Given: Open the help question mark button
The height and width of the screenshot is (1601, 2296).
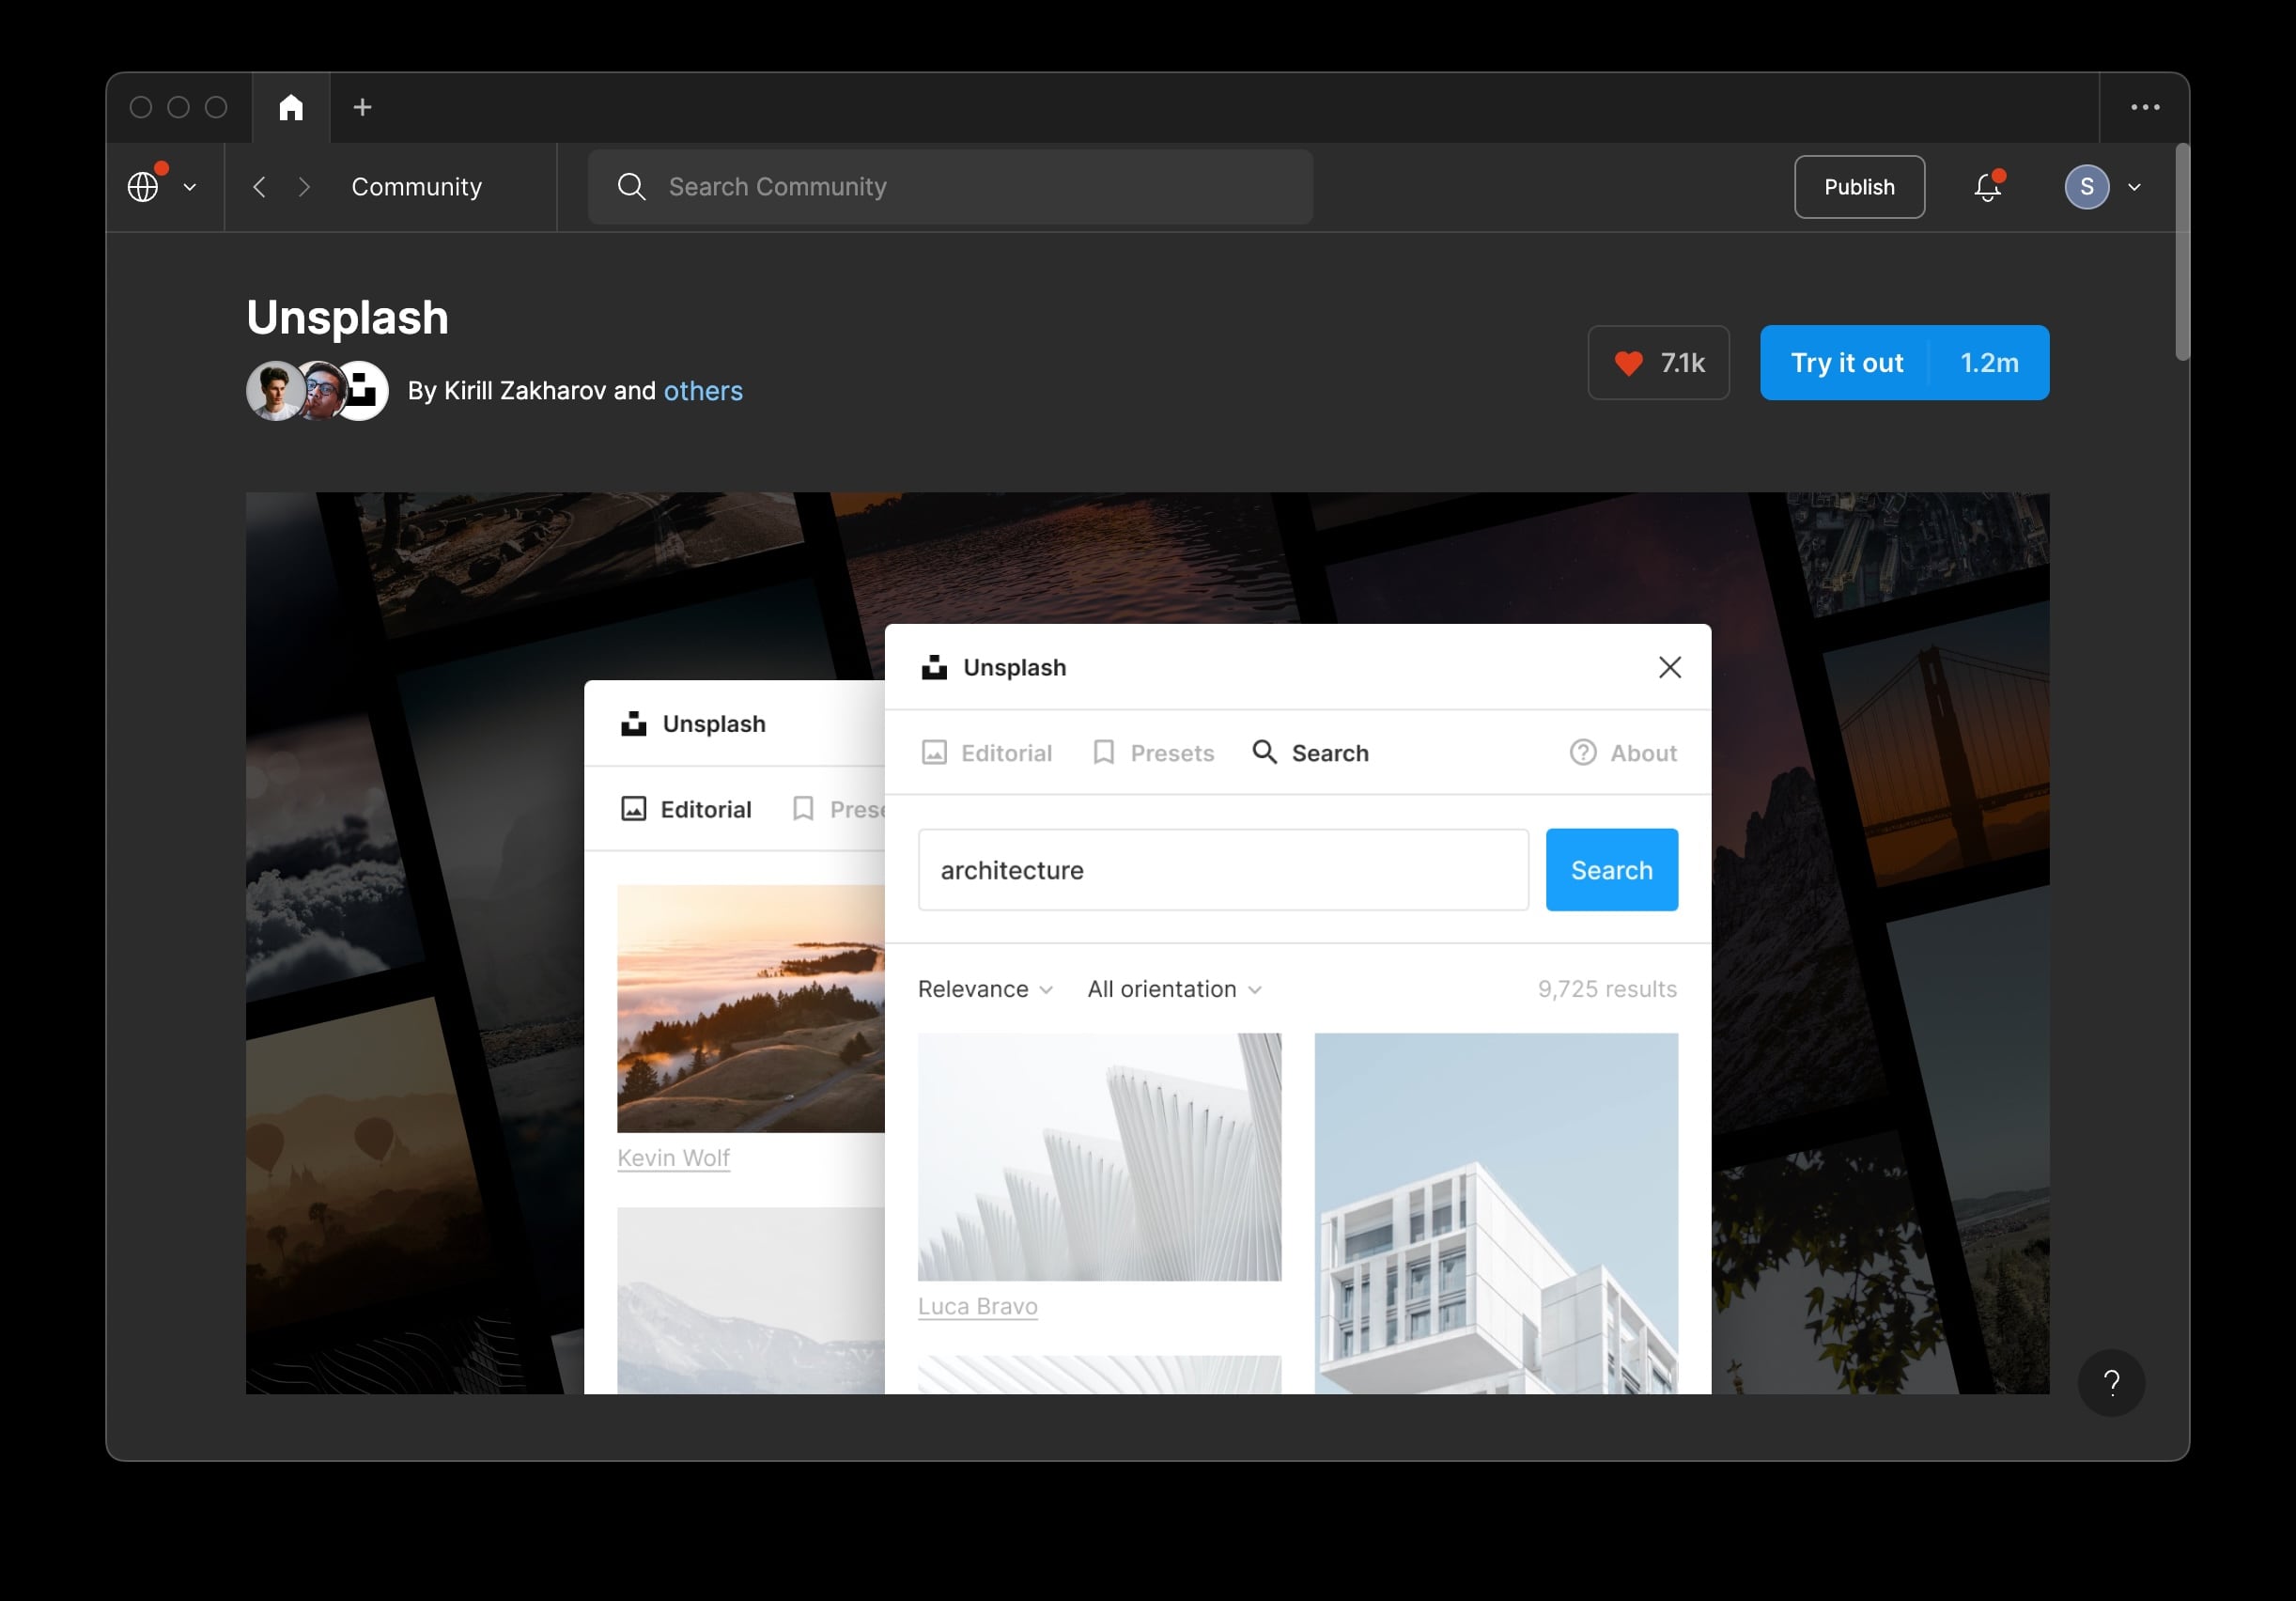Looking at the screenshot, I should pos(2111,1383).
